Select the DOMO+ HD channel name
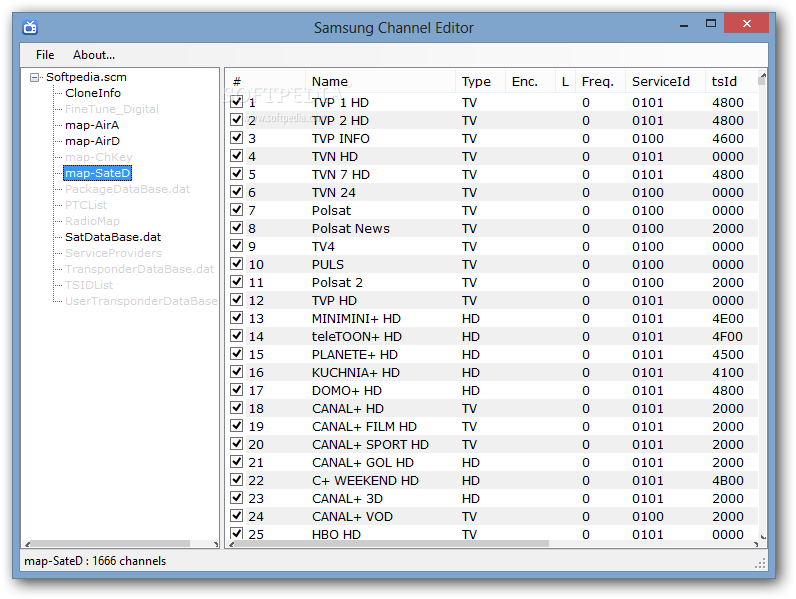Viewport: 796px width, 599px height. 347,390
